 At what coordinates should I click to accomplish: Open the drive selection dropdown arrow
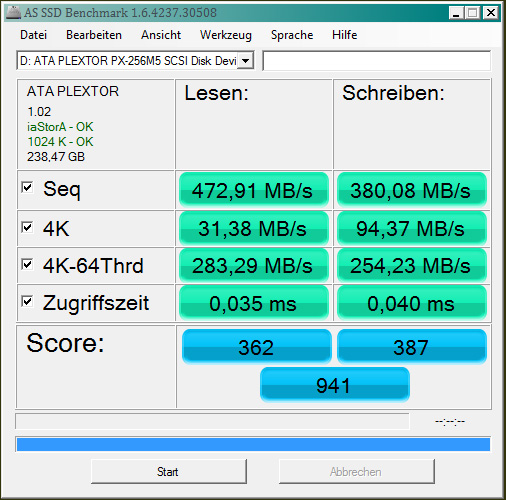(246, 61)
